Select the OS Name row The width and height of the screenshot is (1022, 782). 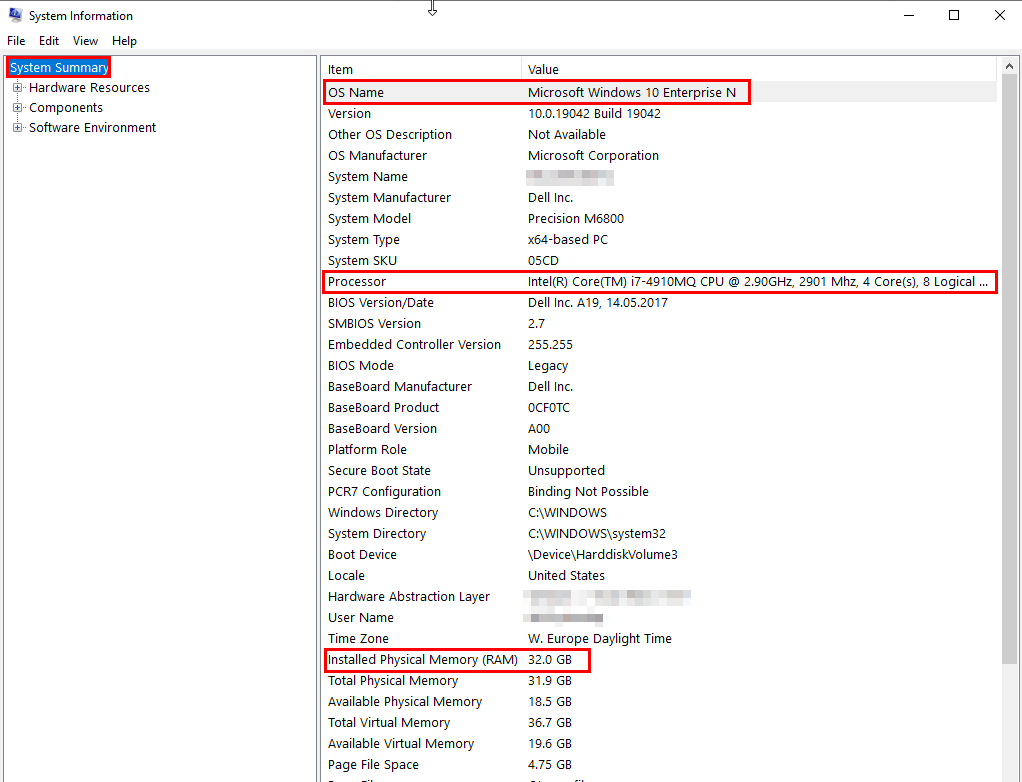450,92
